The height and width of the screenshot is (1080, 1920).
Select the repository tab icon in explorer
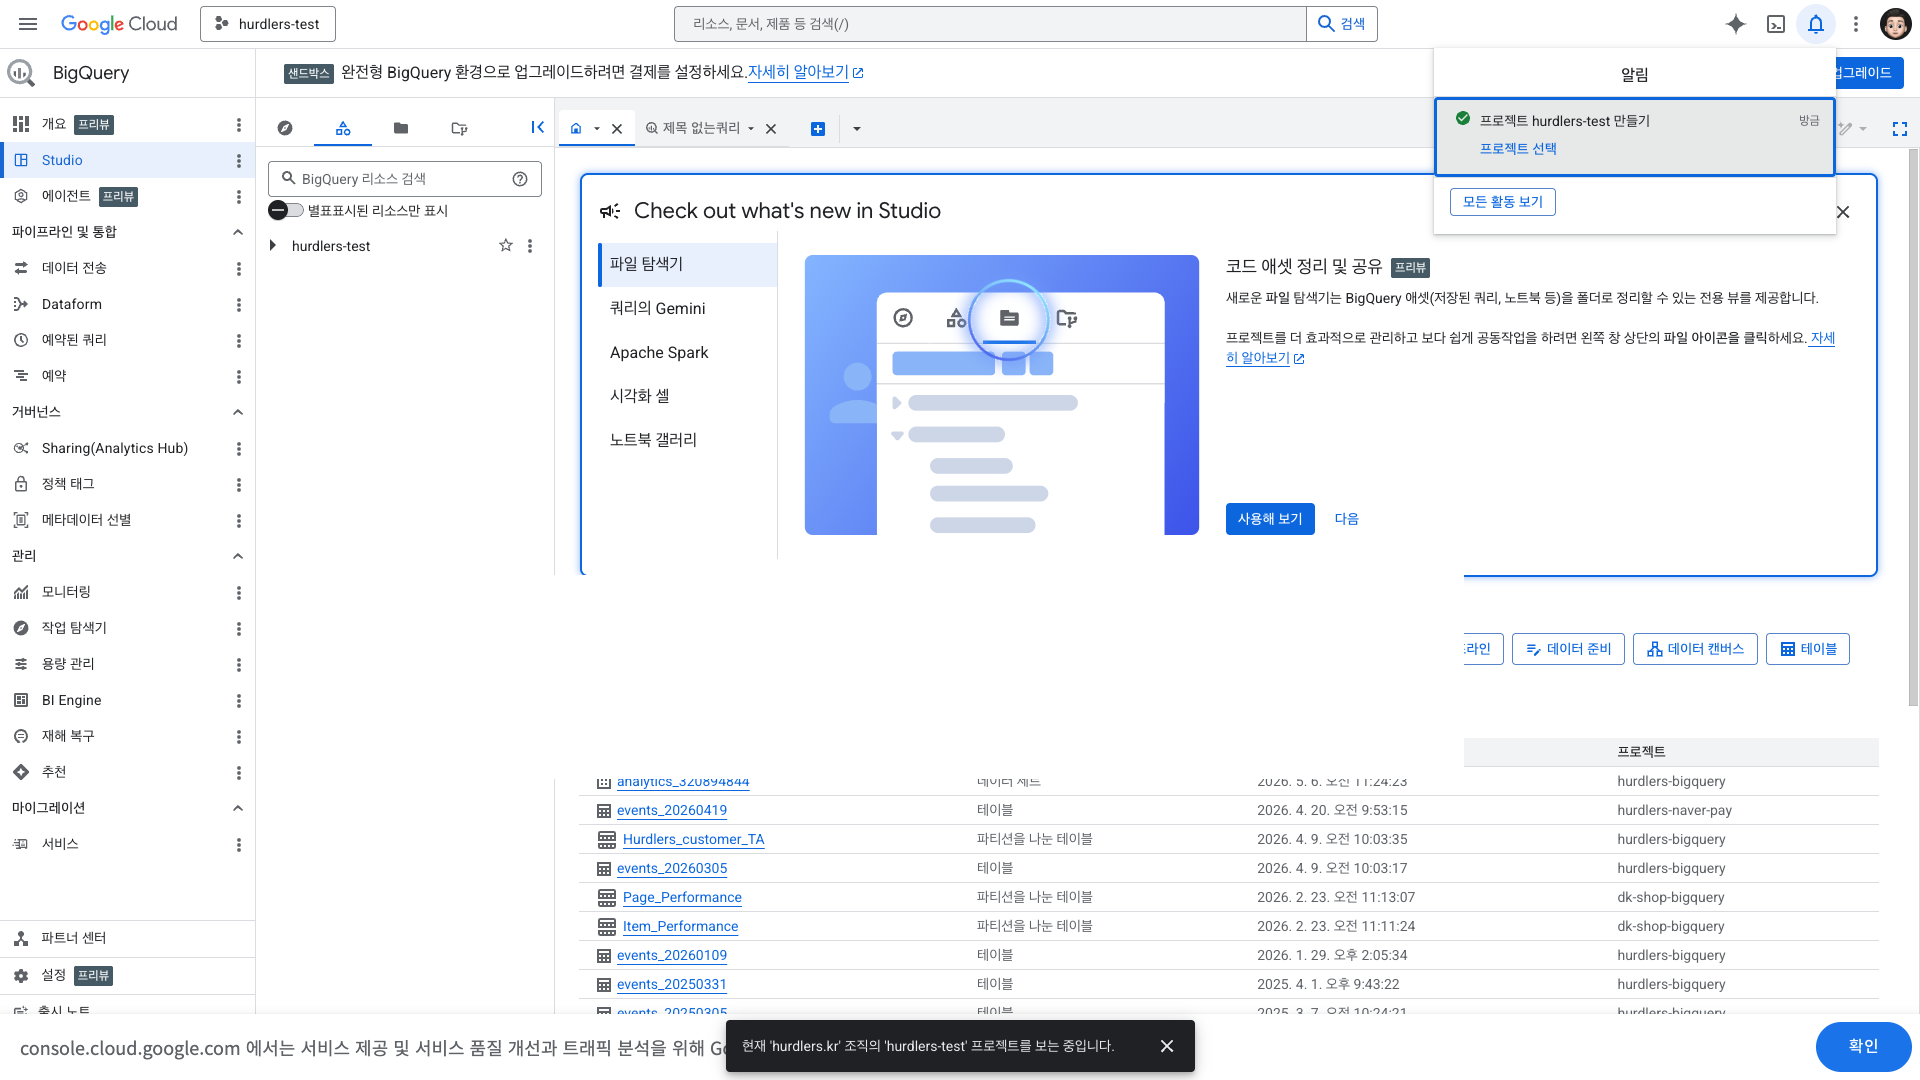(459, 128)
